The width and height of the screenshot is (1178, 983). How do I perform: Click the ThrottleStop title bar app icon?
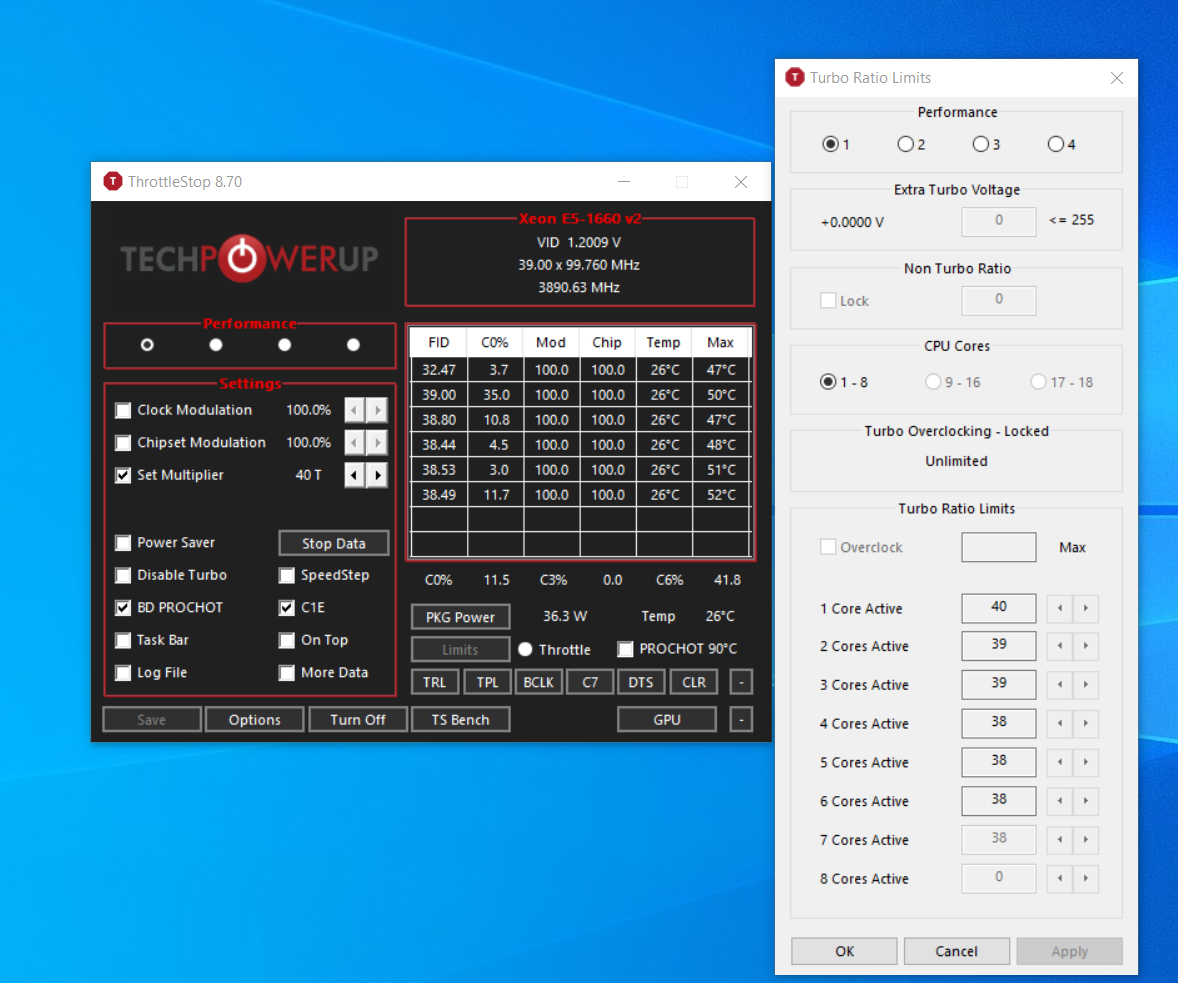click(x=113, y=181)
